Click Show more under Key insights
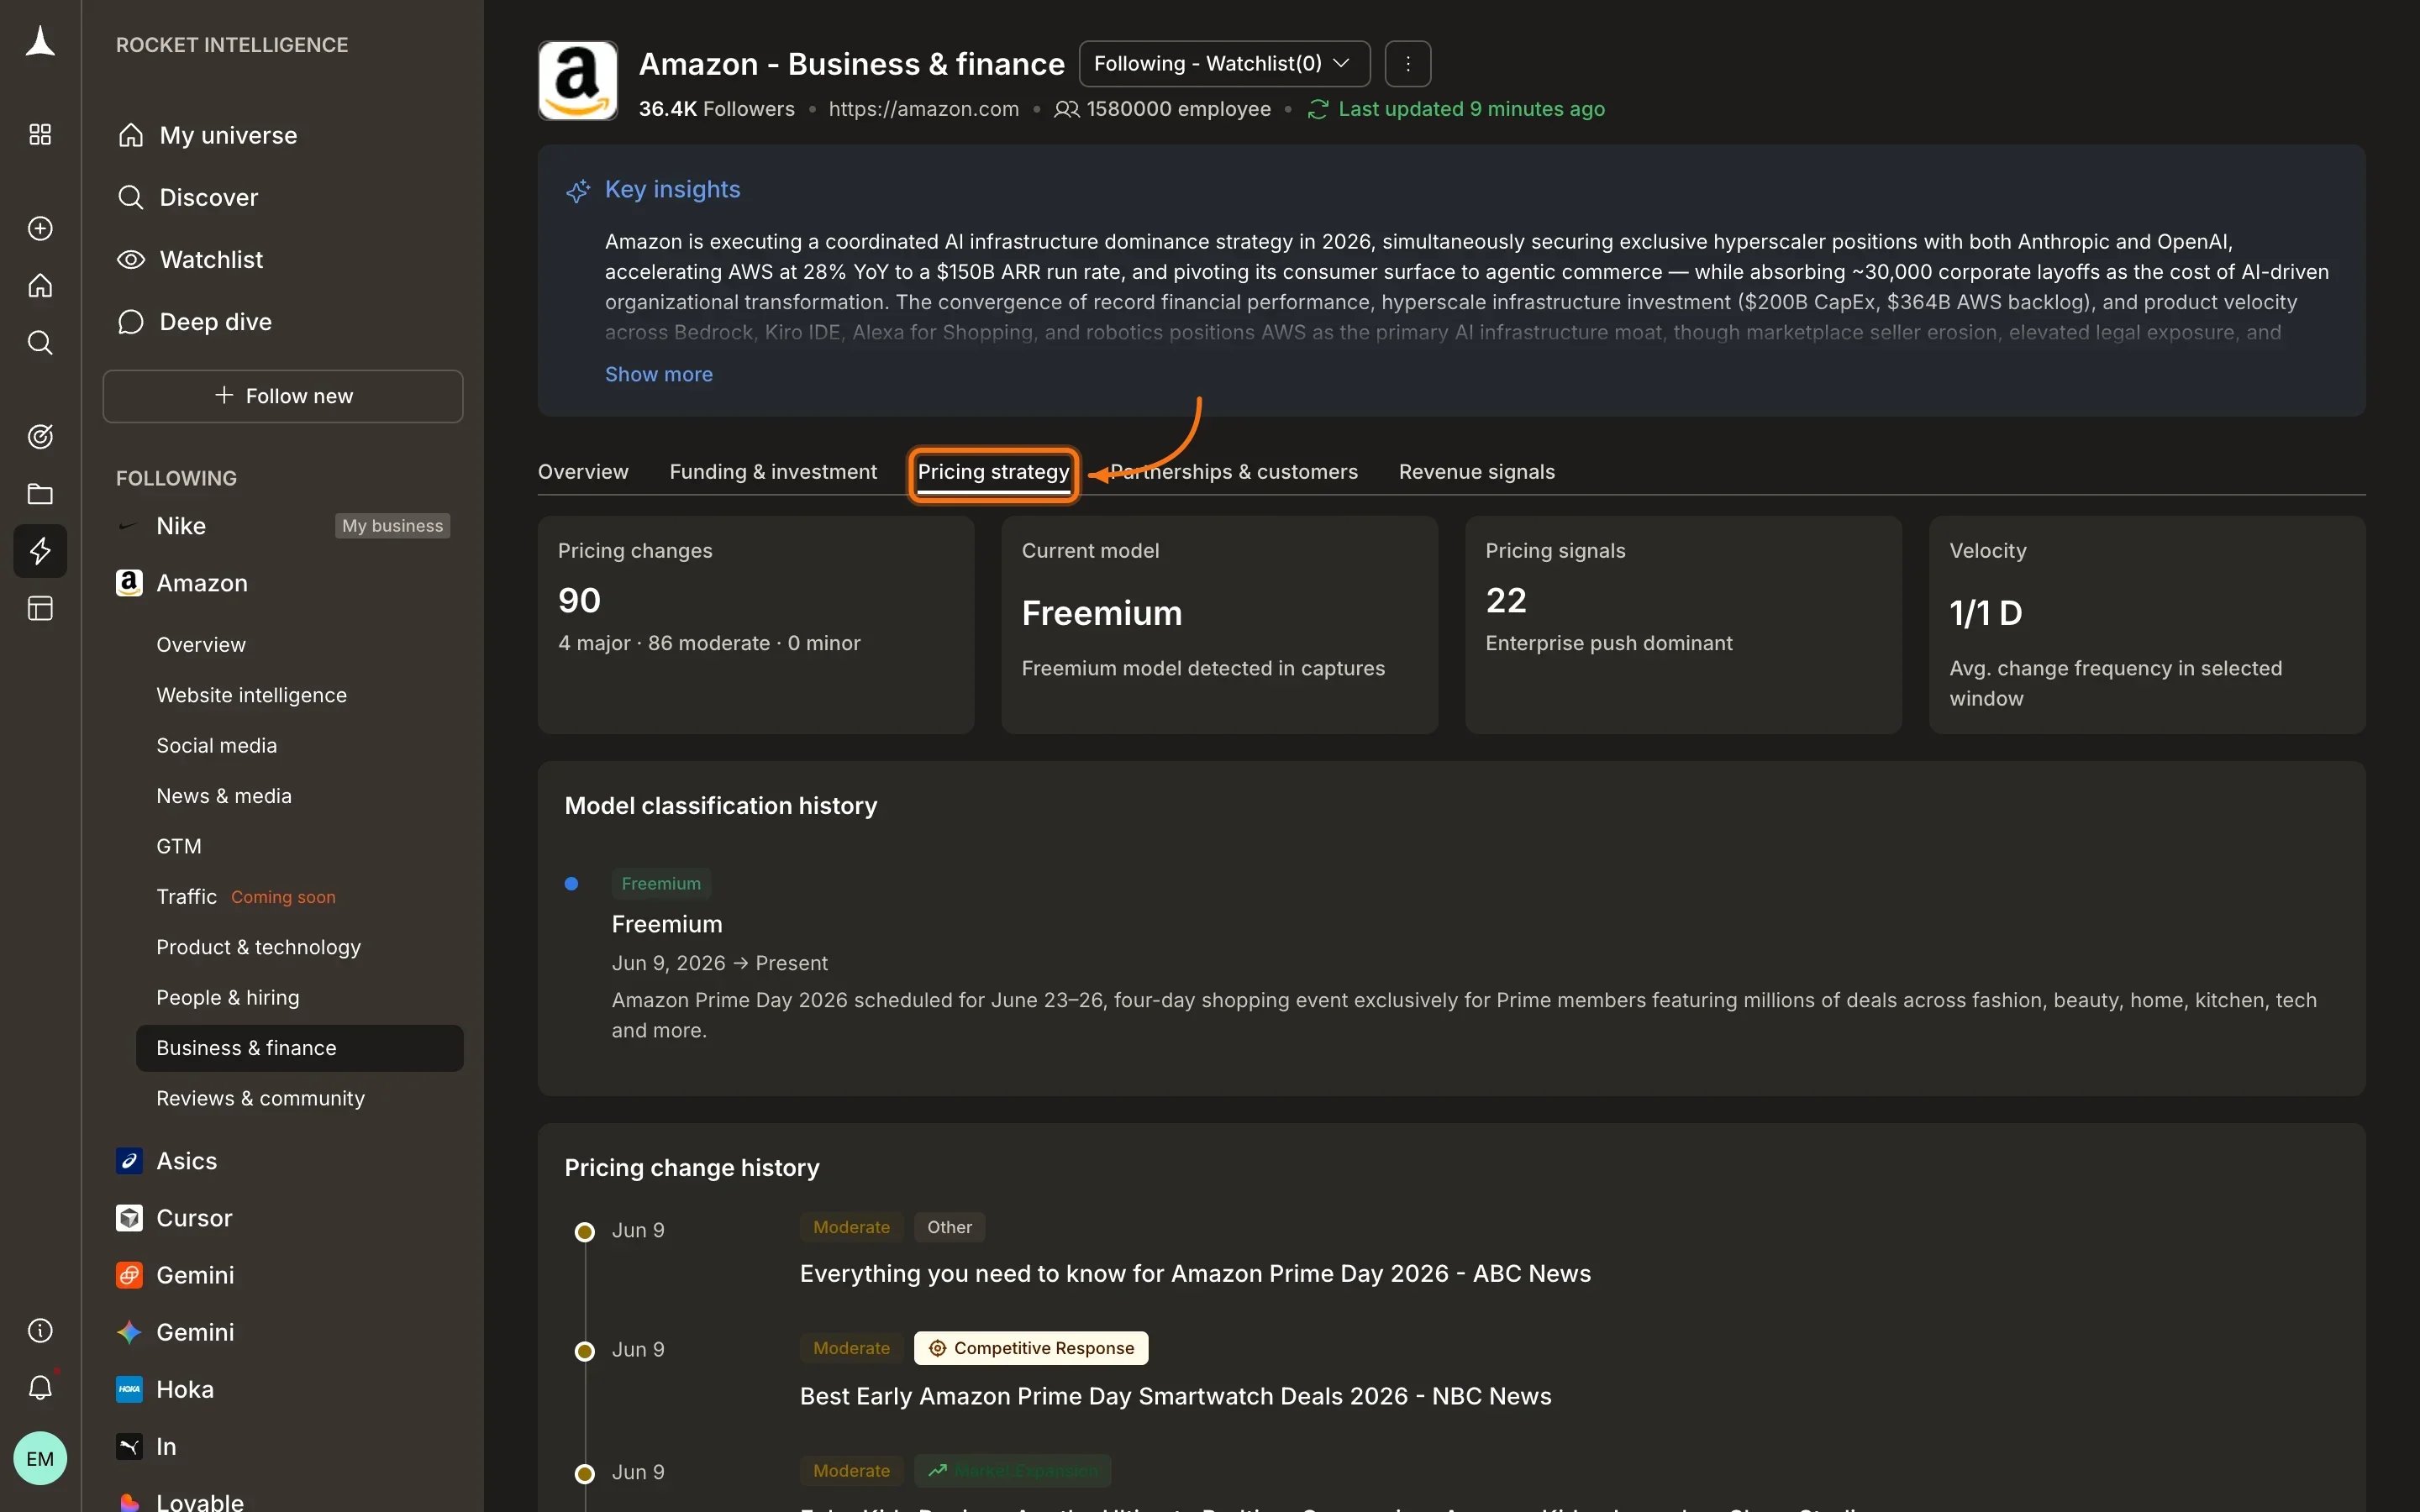The image size is (2420, 1512). coord(659,374)
